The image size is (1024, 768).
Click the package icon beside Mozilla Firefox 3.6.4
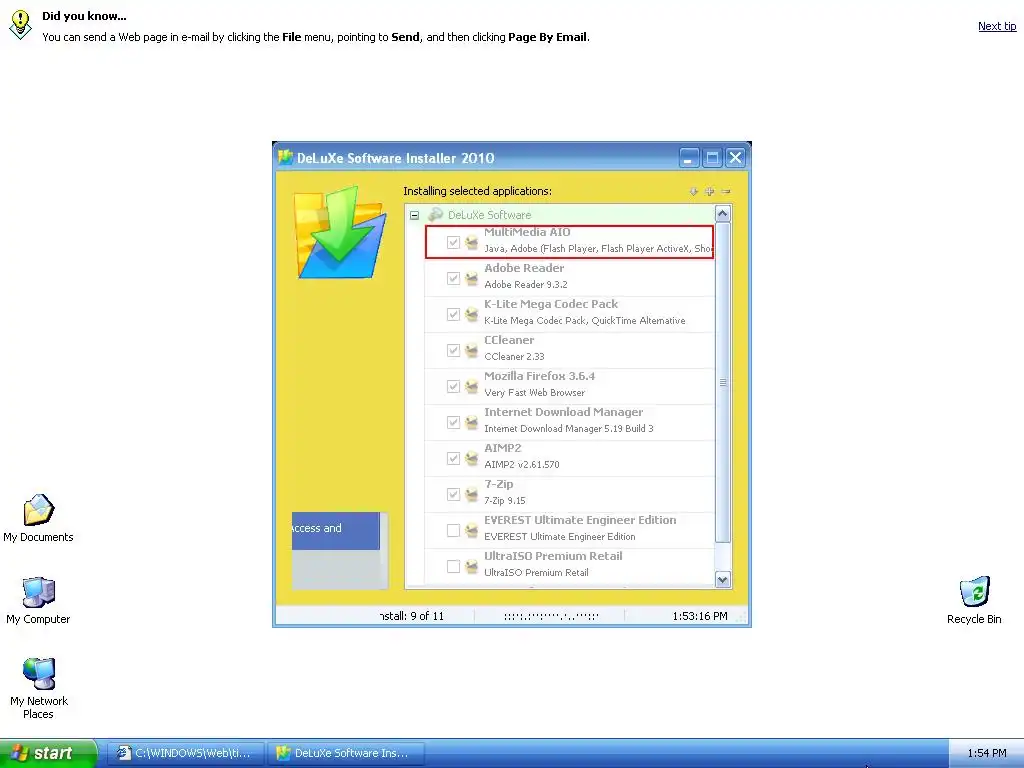pyautogui.click(x=472, y=386)
